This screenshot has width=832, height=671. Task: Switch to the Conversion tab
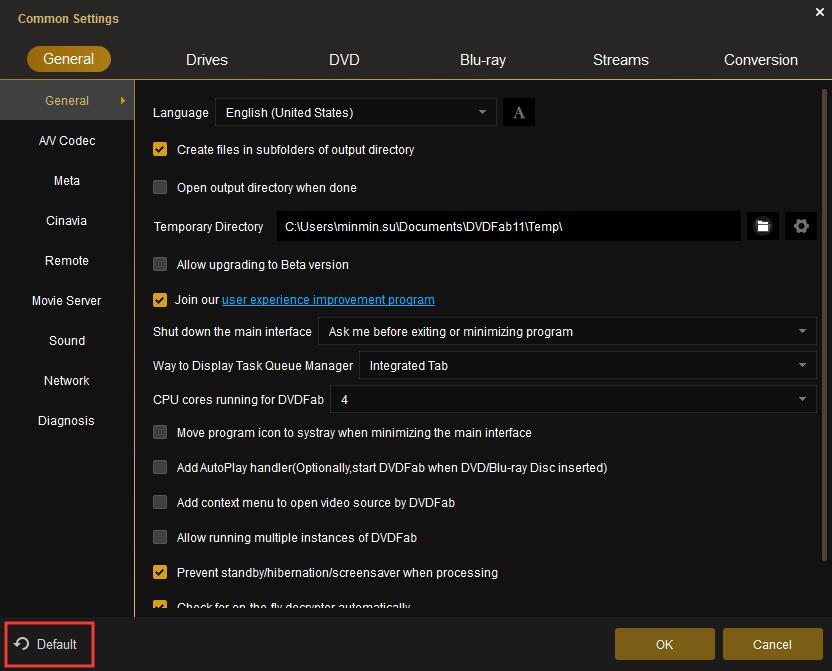pyautogui.click(x=761, y=60)
